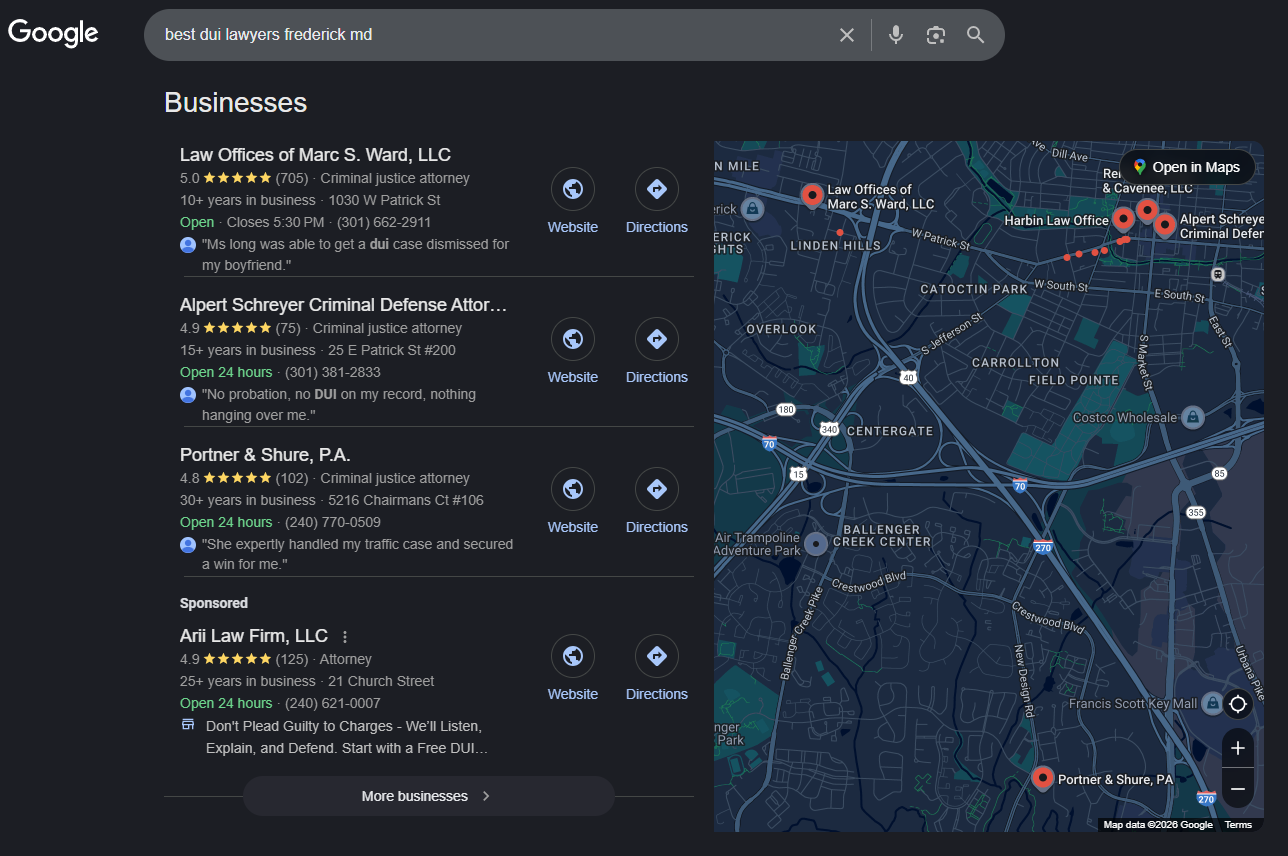
Task: Get directions to Portner & Shure, P.A.
Action: (657, 501)
